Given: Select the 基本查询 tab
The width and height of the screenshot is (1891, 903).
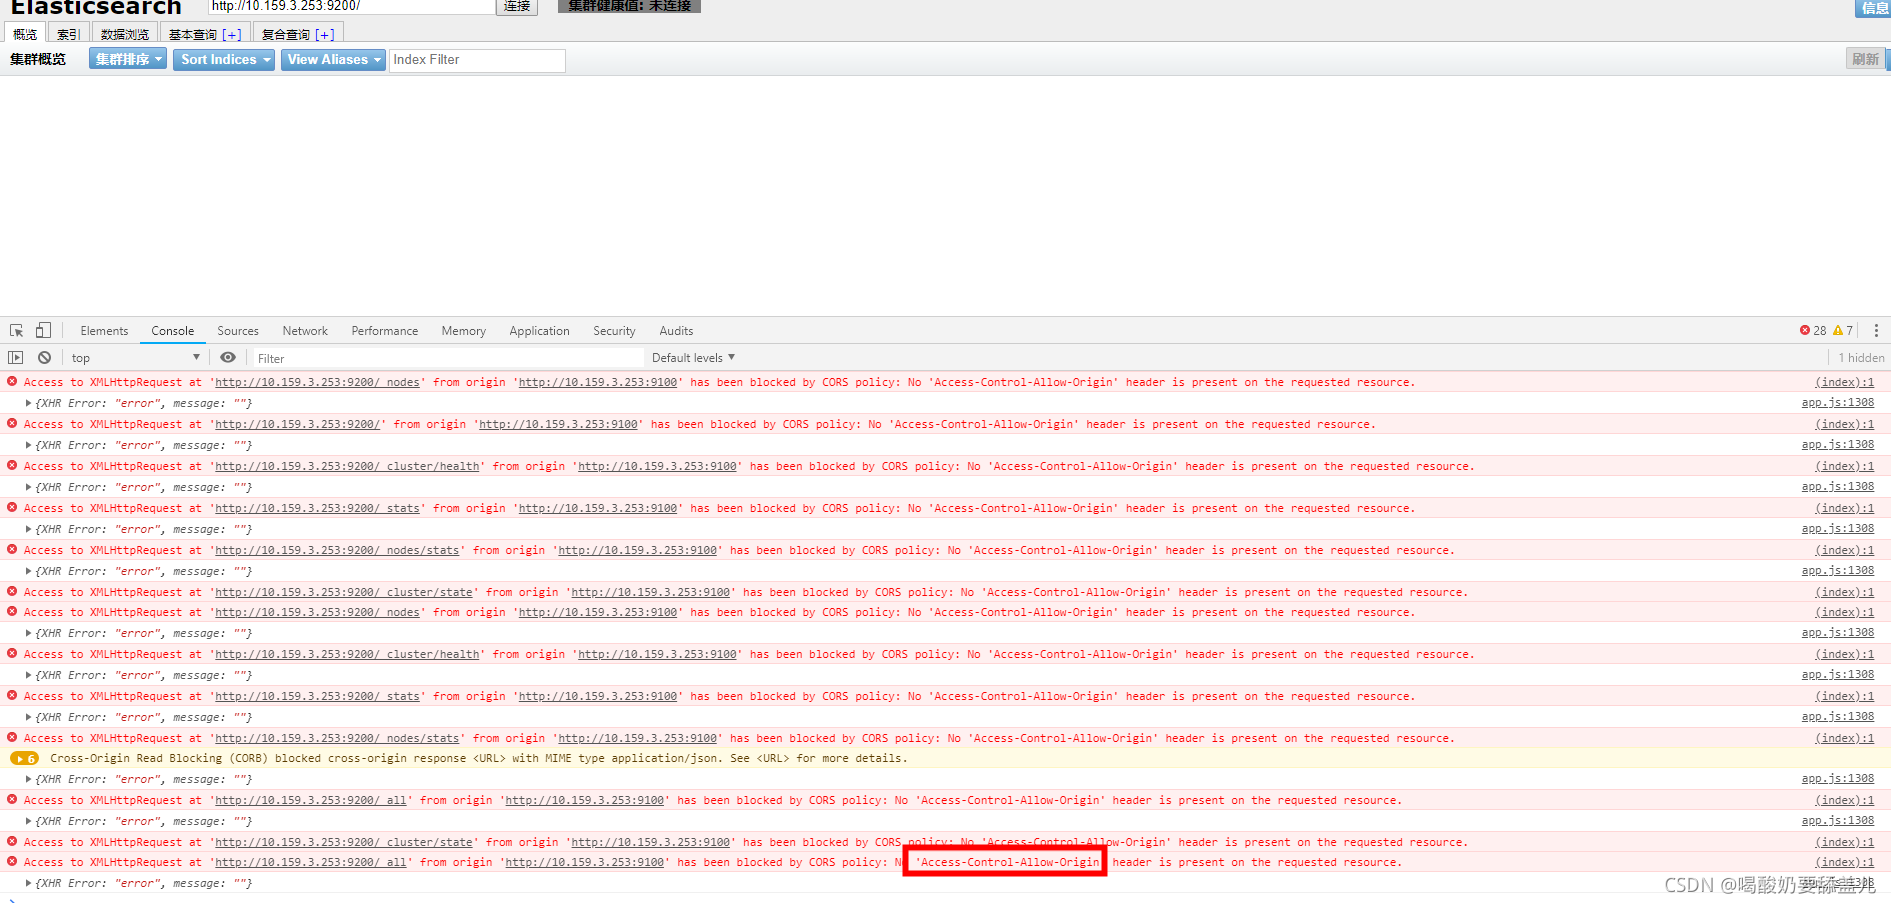Looking at the screenshot, I should [x=205, y=33].
